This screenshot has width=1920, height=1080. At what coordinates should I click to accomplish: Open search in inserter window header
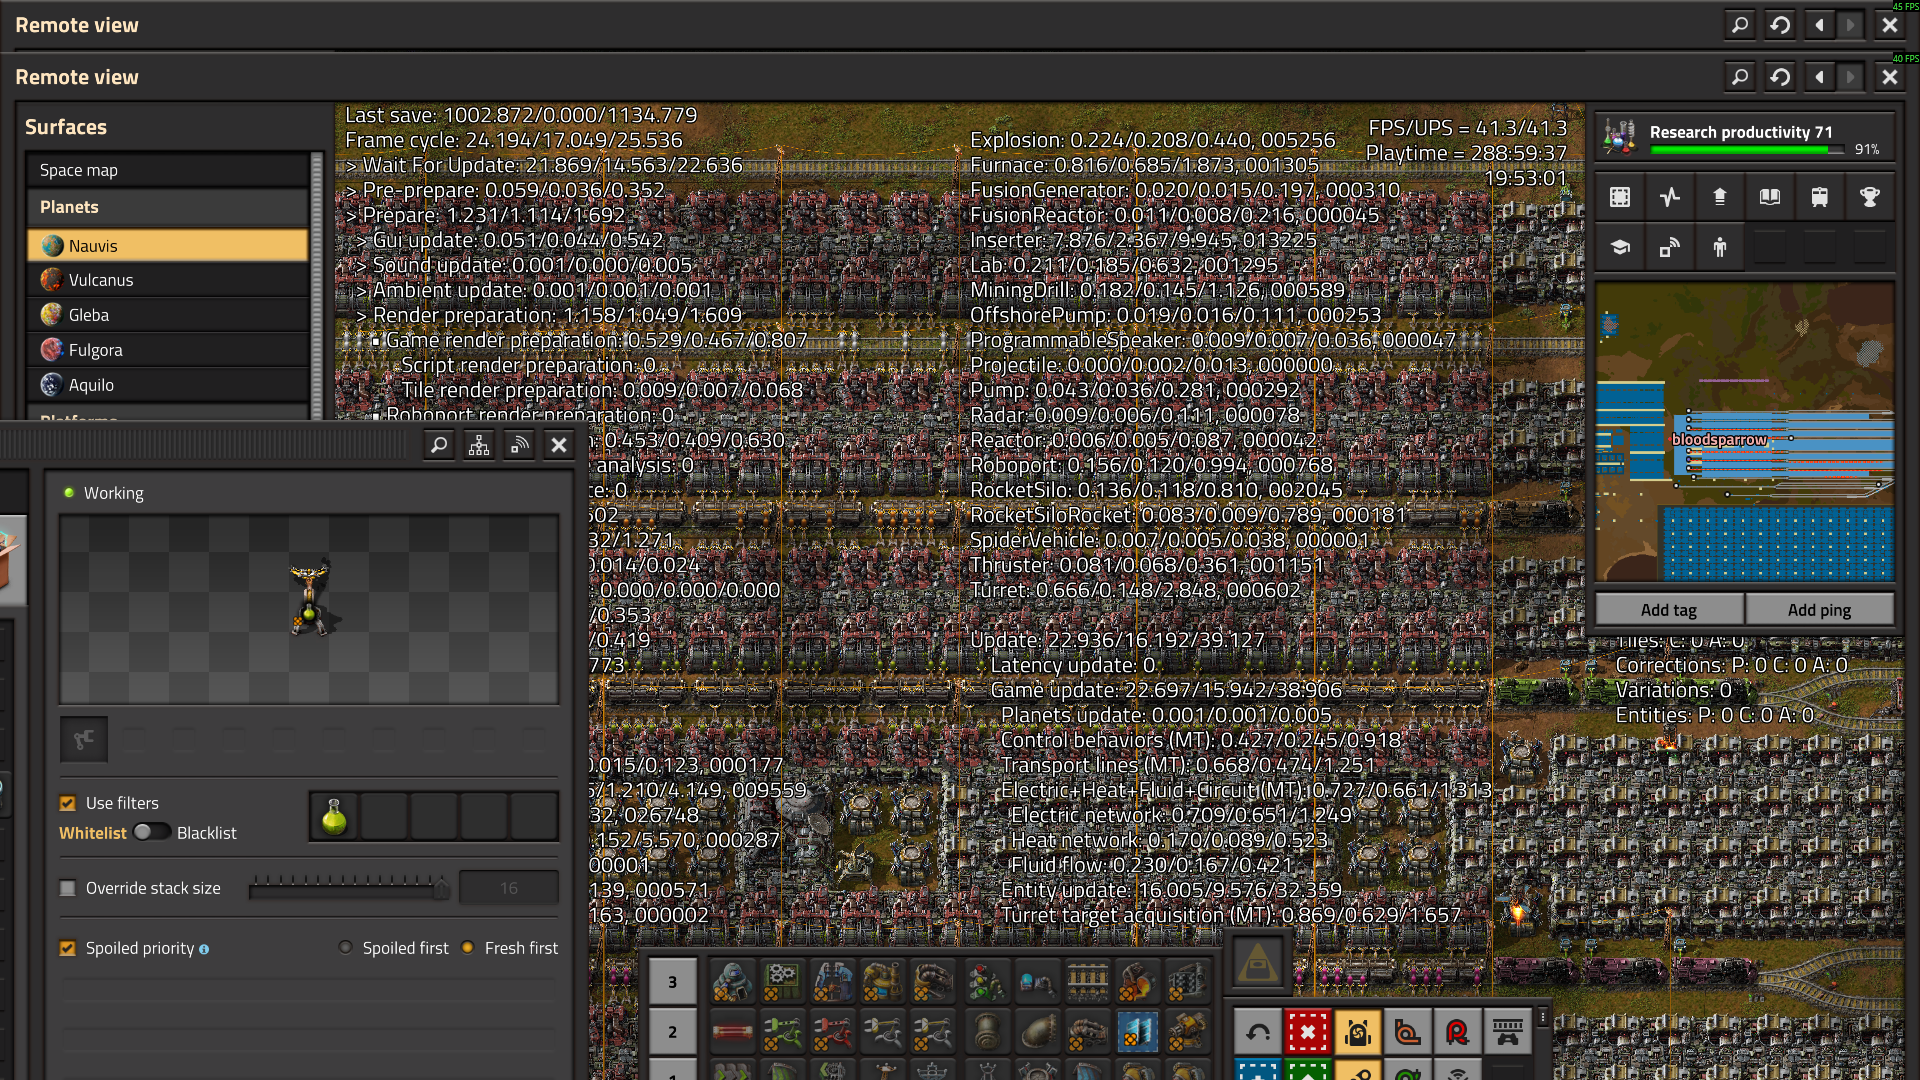coord(439,445)
